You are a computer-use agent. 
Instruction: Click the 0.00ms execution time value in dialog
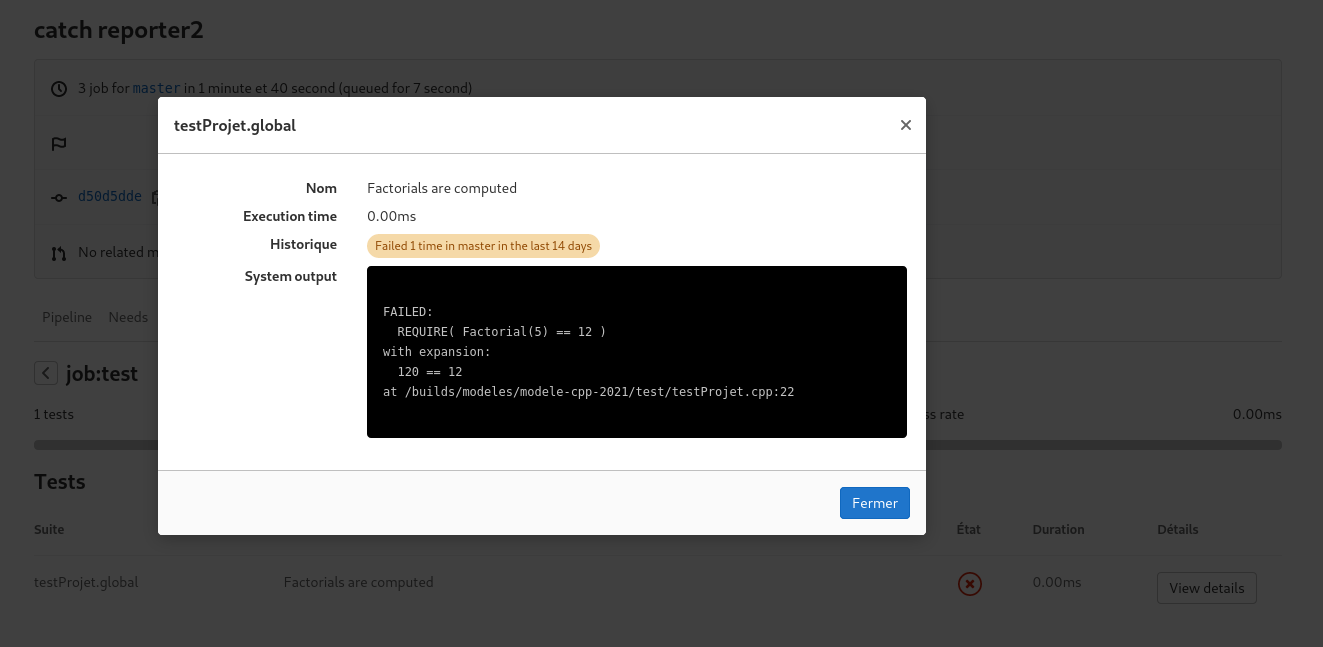[x=392, y=216]
